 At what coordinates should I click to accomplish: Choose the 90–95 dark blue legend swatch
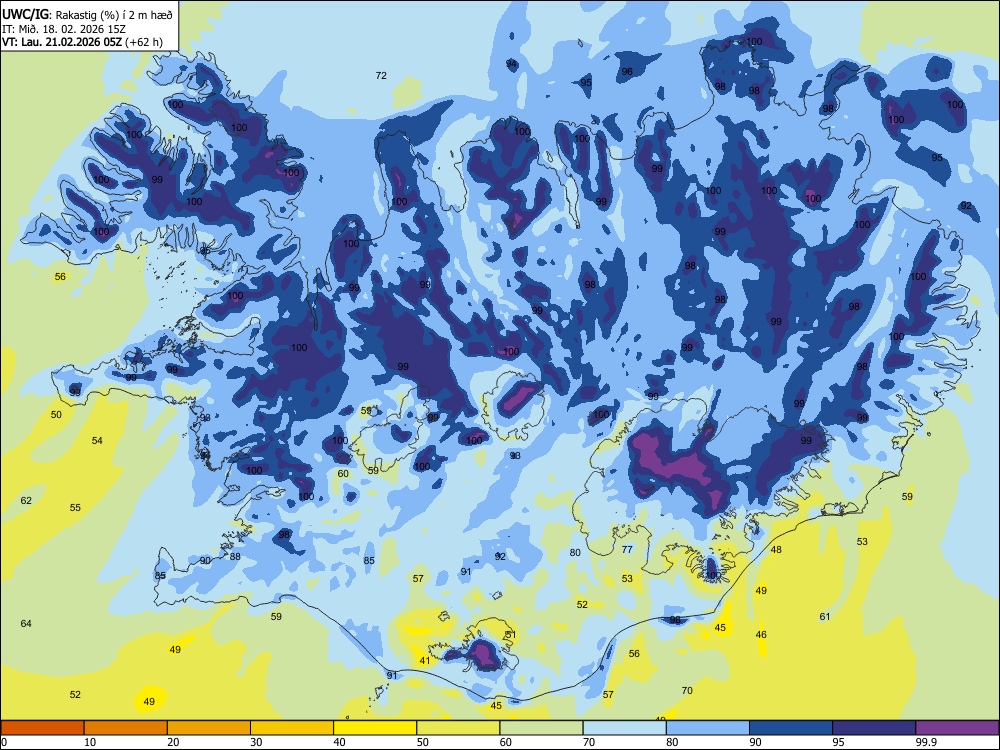(x=791, y=728)
